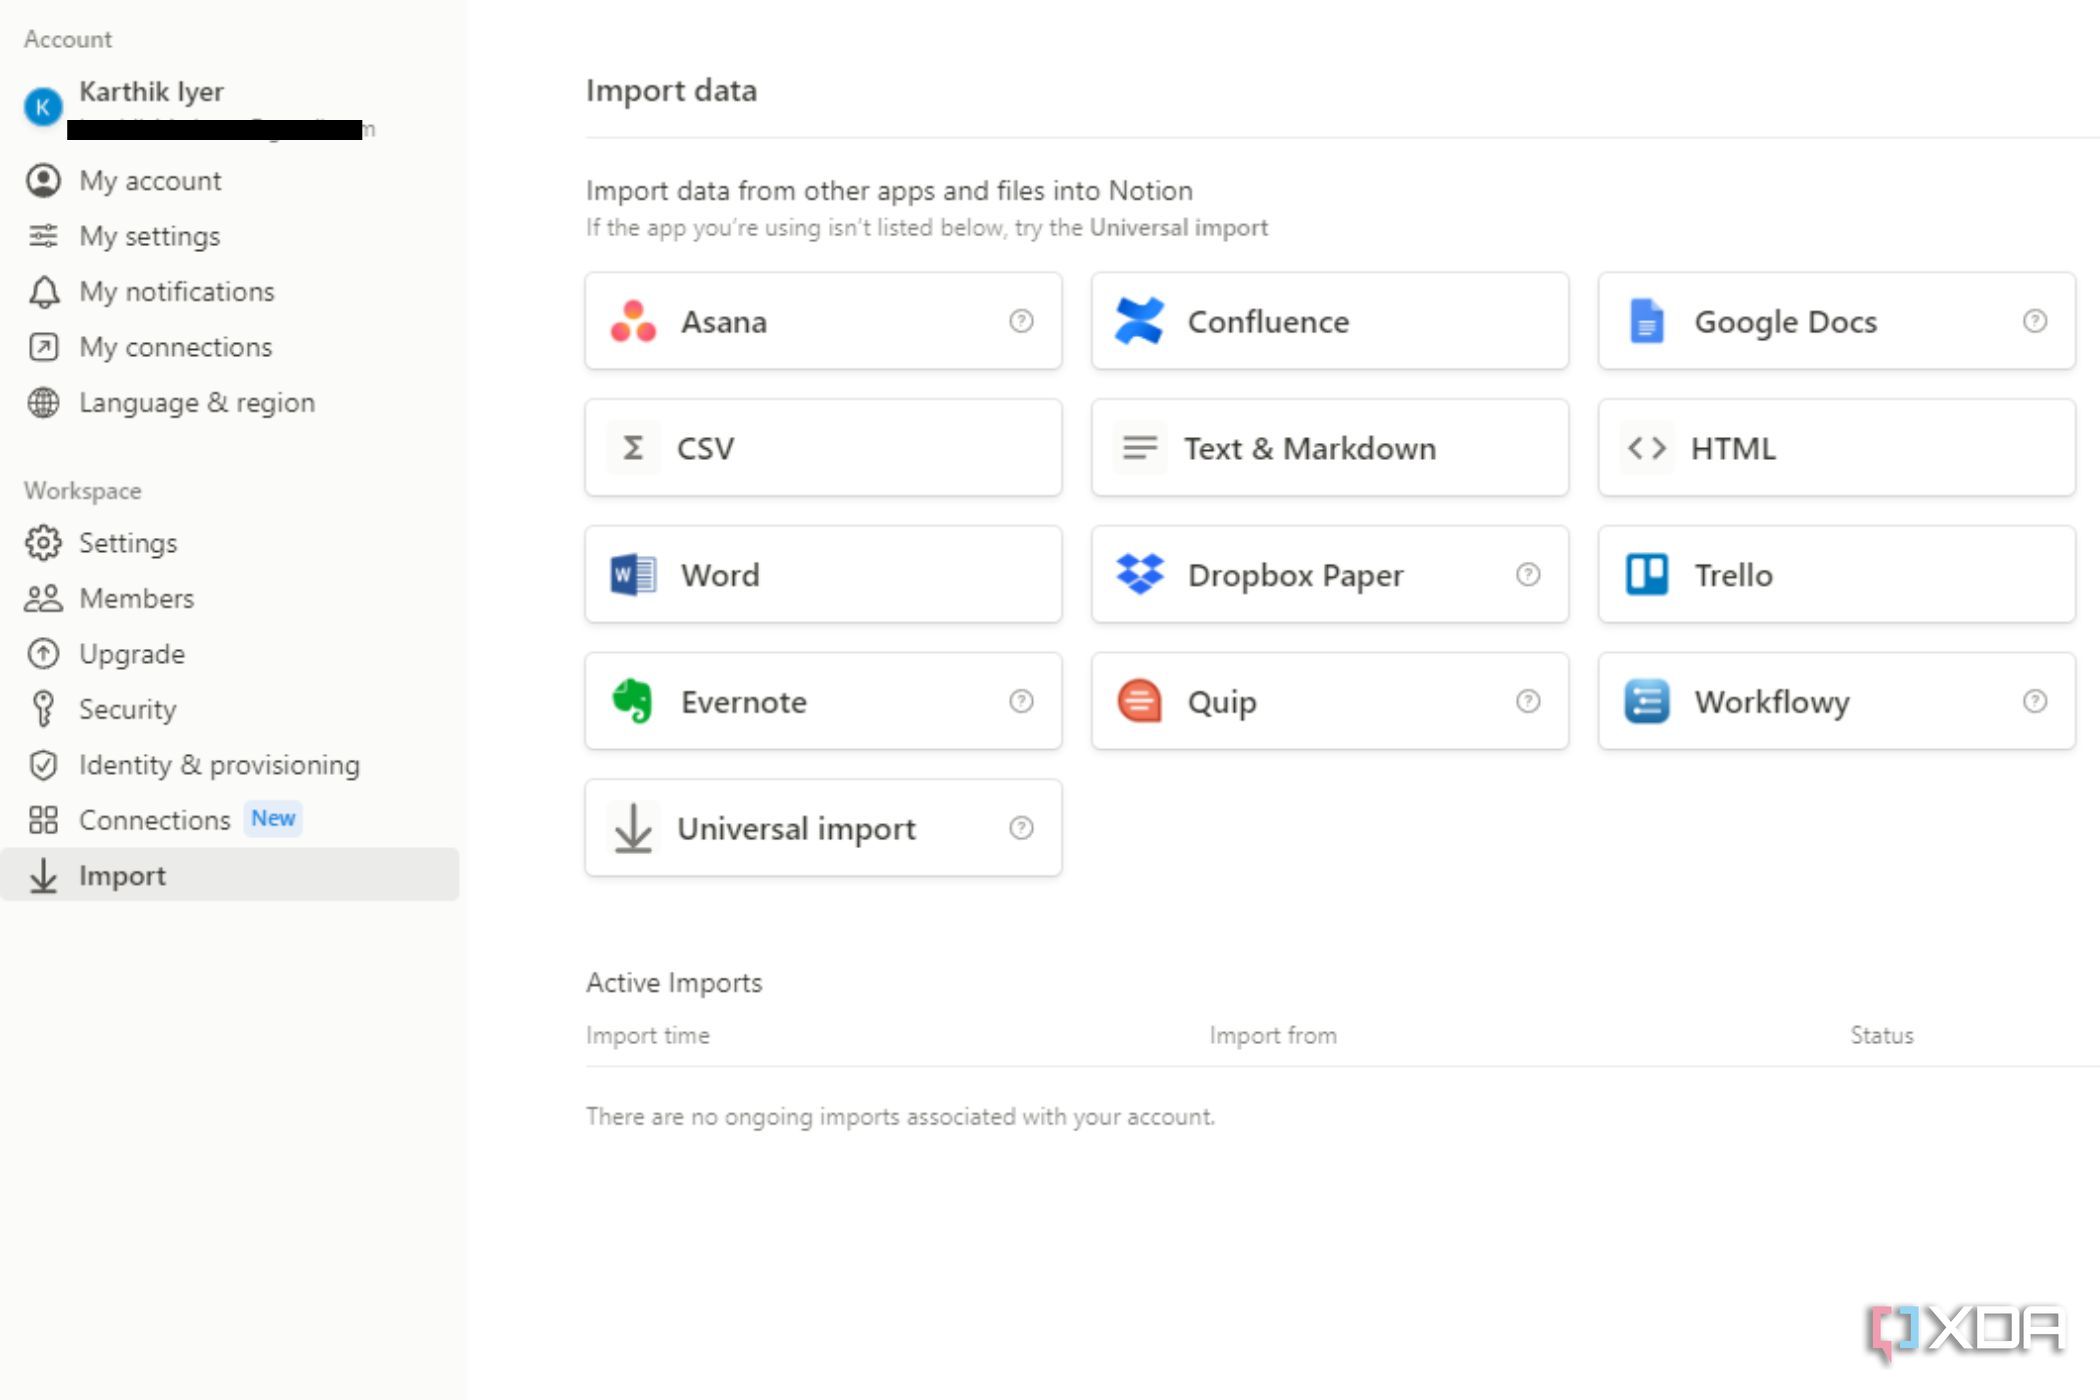Open the Upgrade page
The width and height of the screenshot is (2100, 1400).
pos(230,654)
